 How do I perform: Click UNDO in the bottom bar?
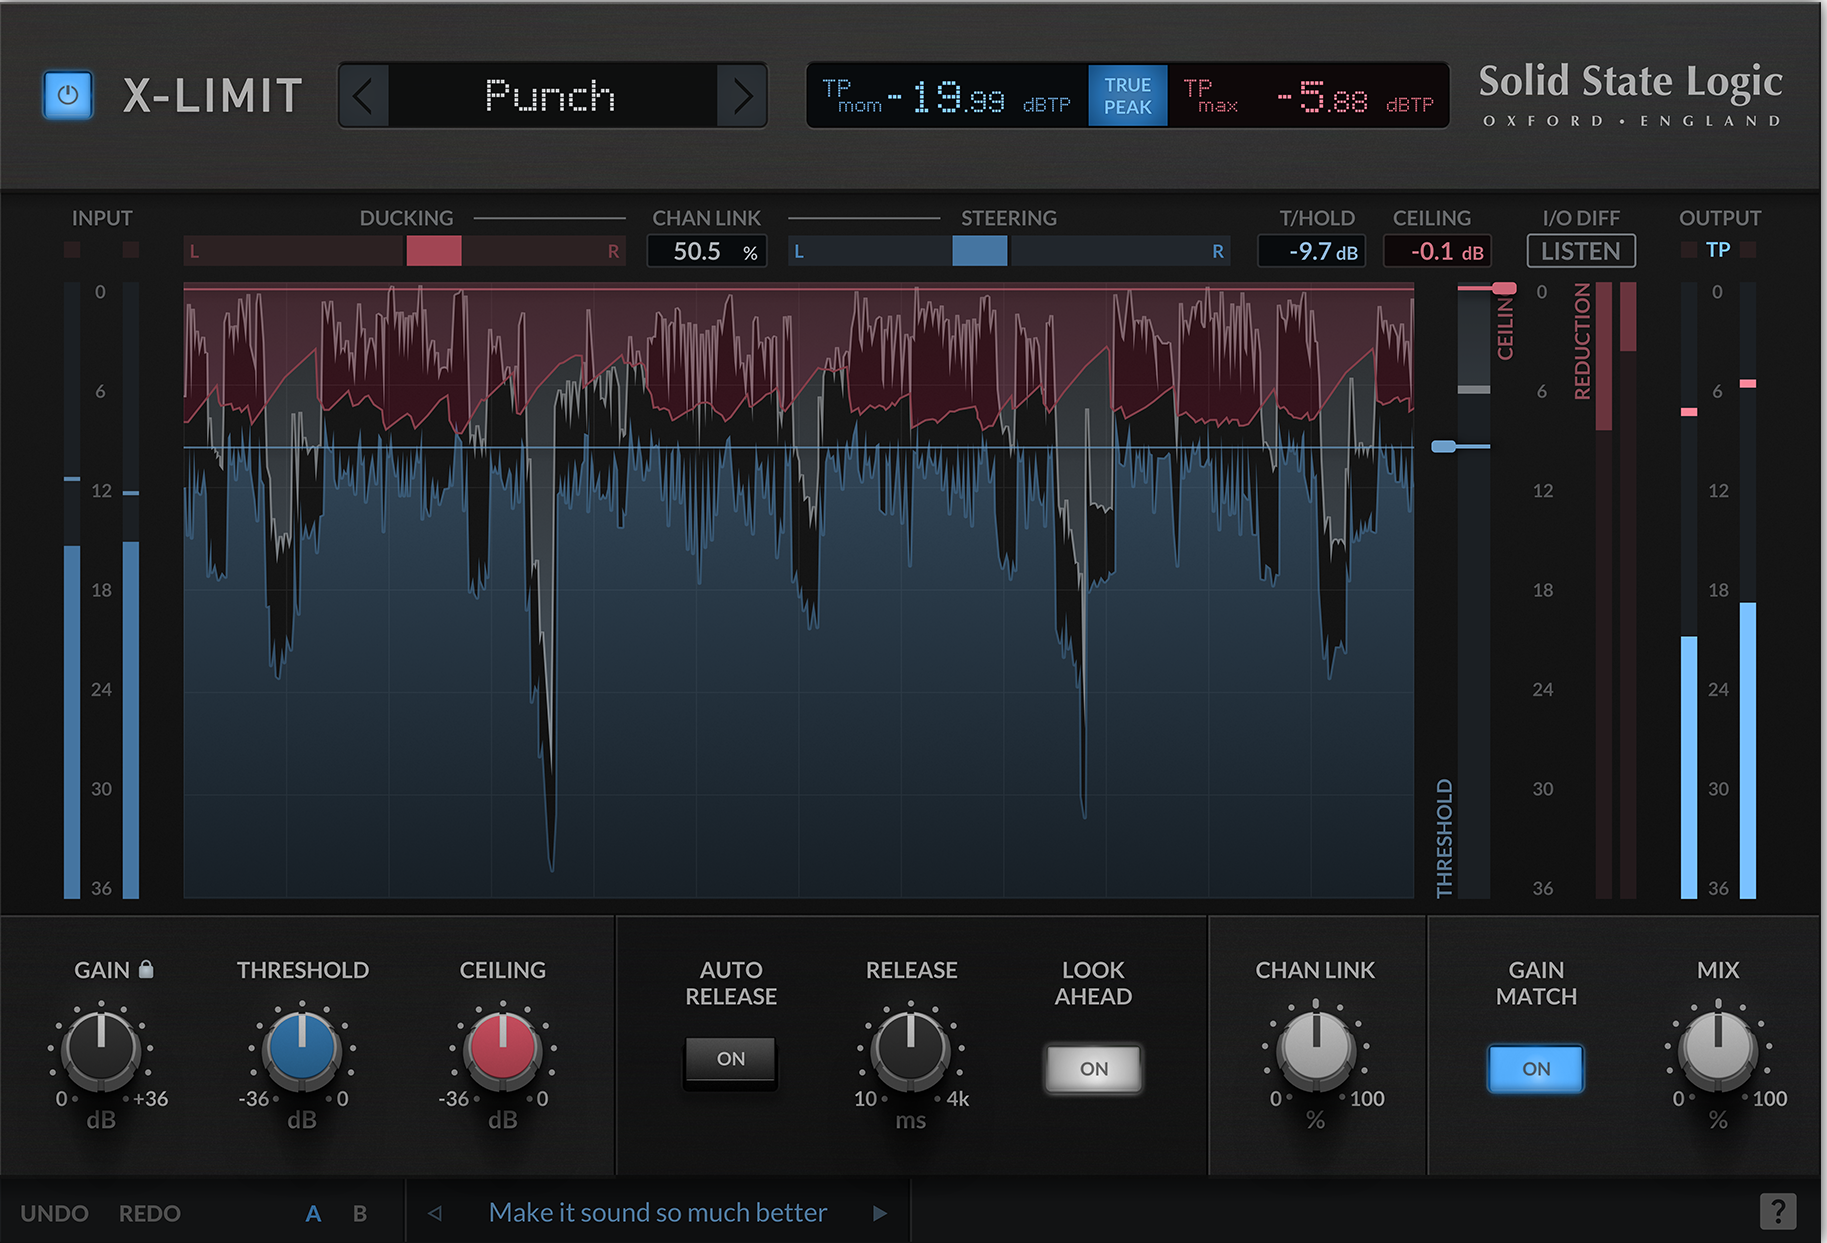coord(54,1213)
